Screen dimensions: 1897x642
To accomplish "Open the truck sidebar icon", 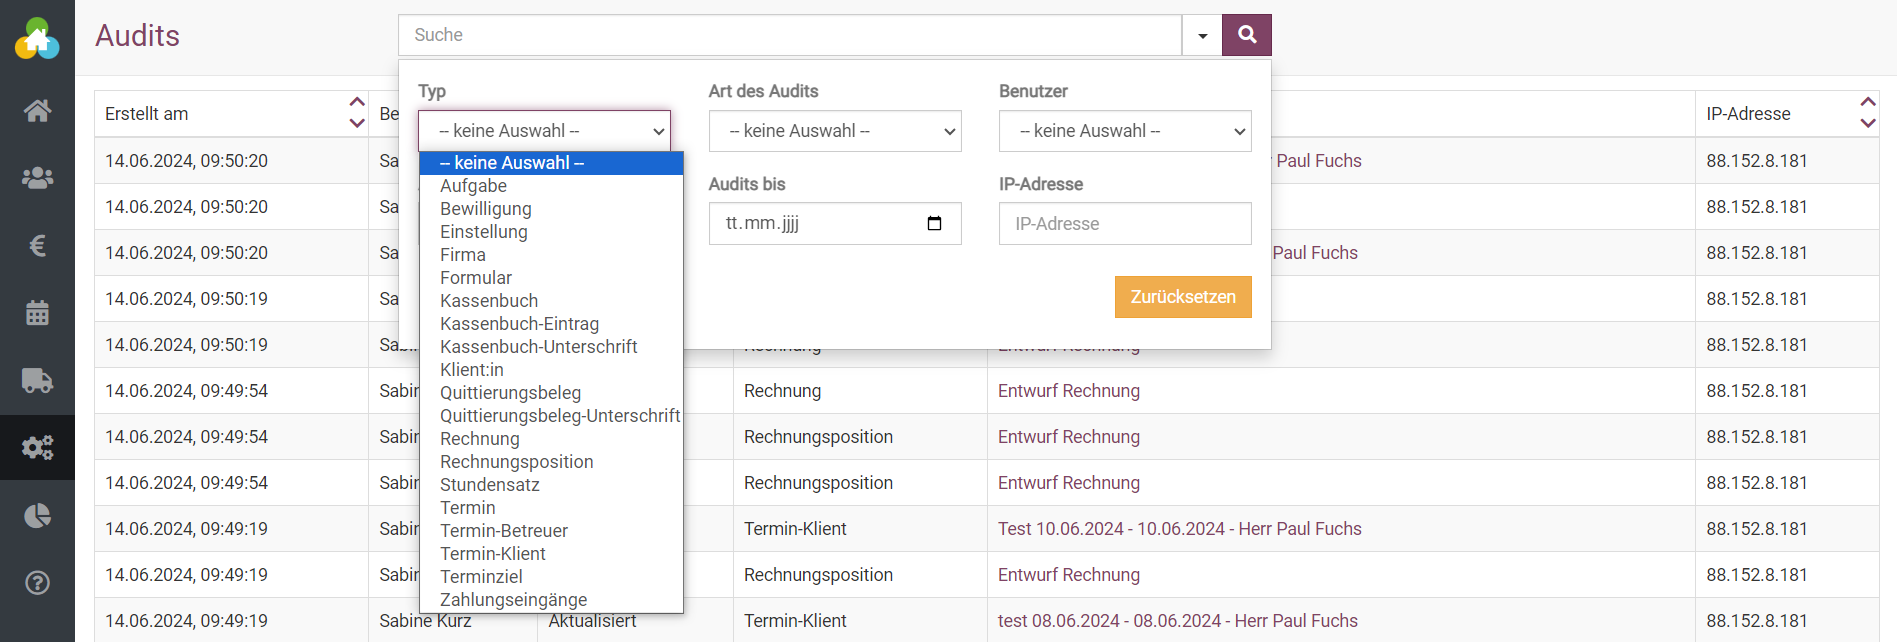I will pyautogui.click(x=37, y=380).
